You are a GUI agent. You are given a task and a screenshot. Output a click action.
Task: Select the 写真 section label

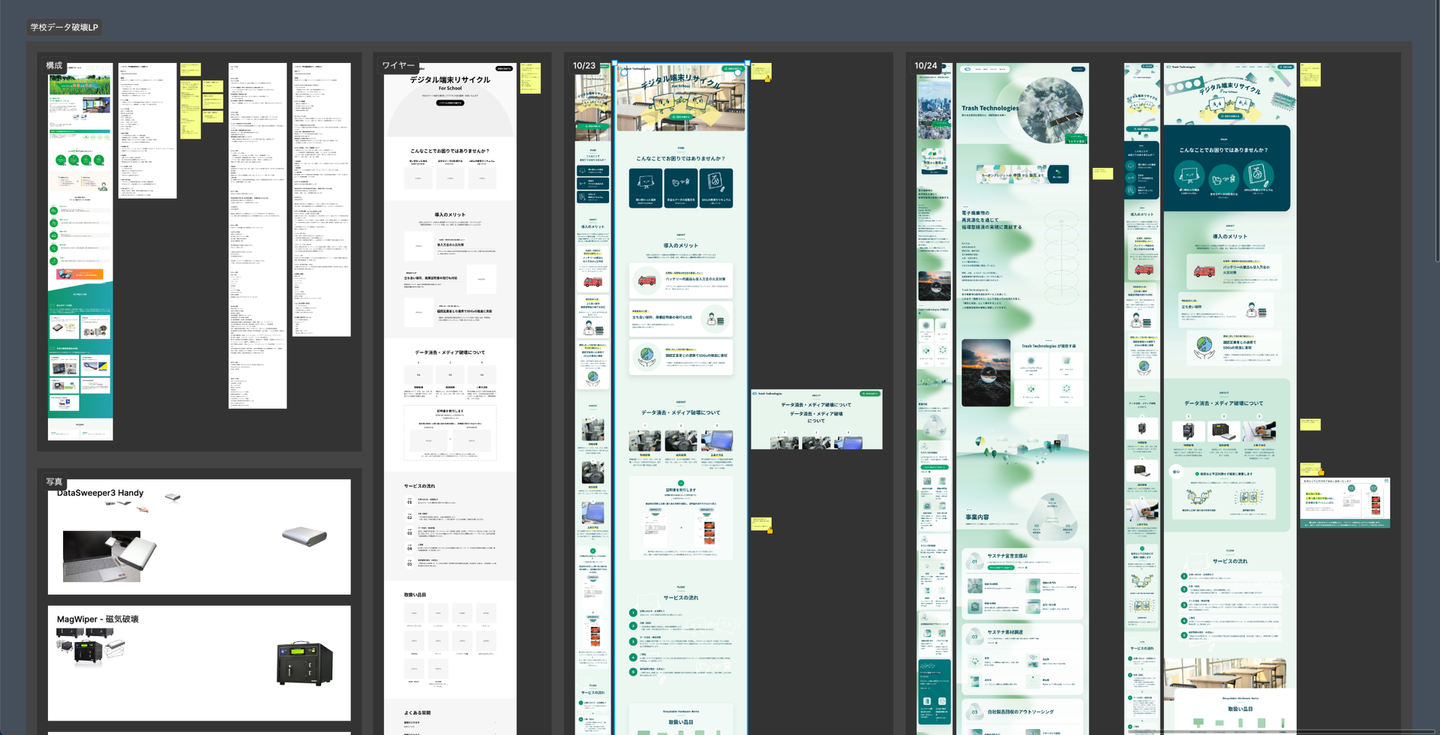point(54,481)
